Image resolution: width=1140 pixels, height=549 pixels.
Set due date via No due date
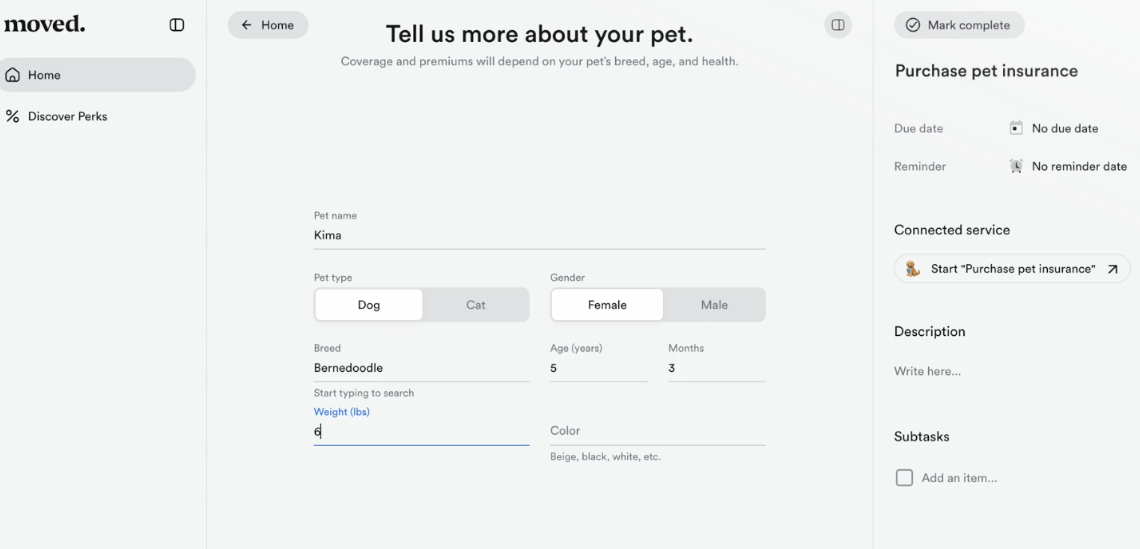(1065, 129)
